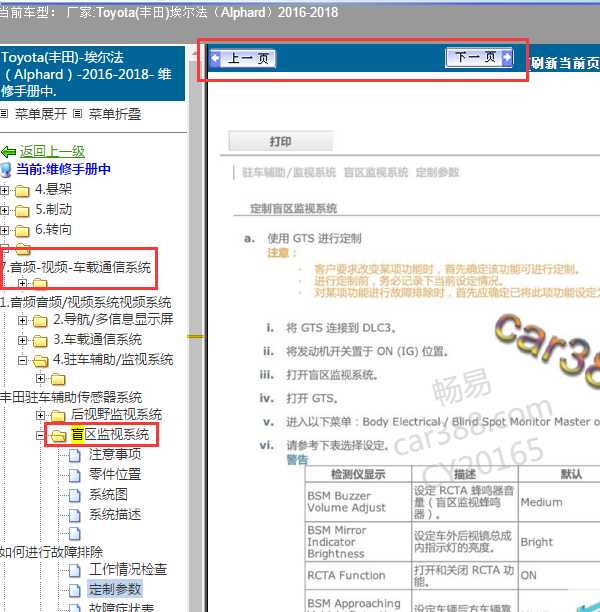
Task: Expand the 3.车载通信系统 node
Action: coord(22,340)
